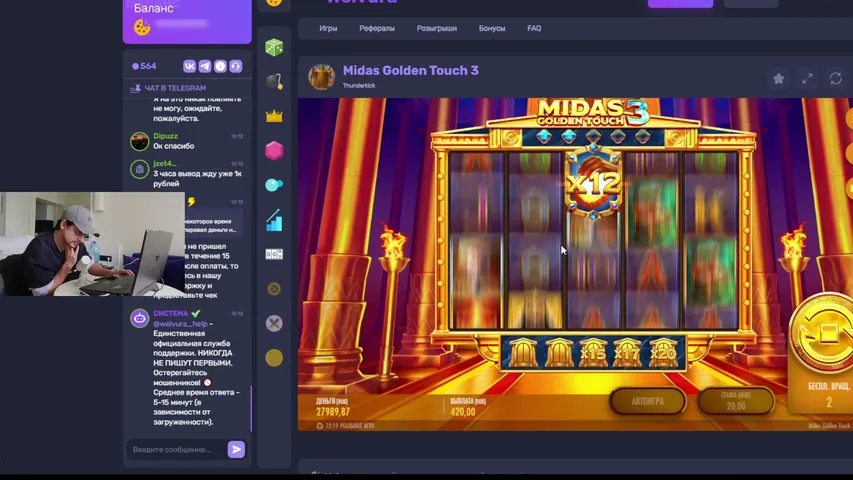Click the x20 temple multiplier
The width and height of the screenshot is (853, 480).
662,353
